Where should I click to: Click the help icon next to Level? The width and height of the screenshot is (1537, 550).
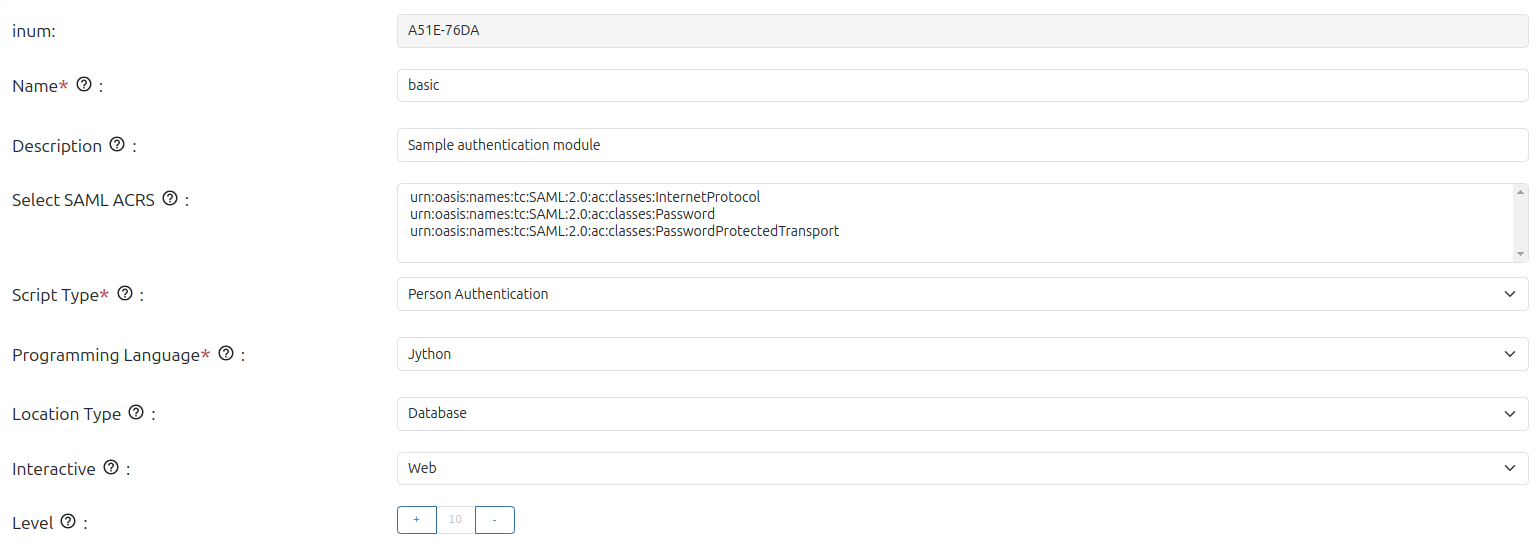(x=68, y=522)
